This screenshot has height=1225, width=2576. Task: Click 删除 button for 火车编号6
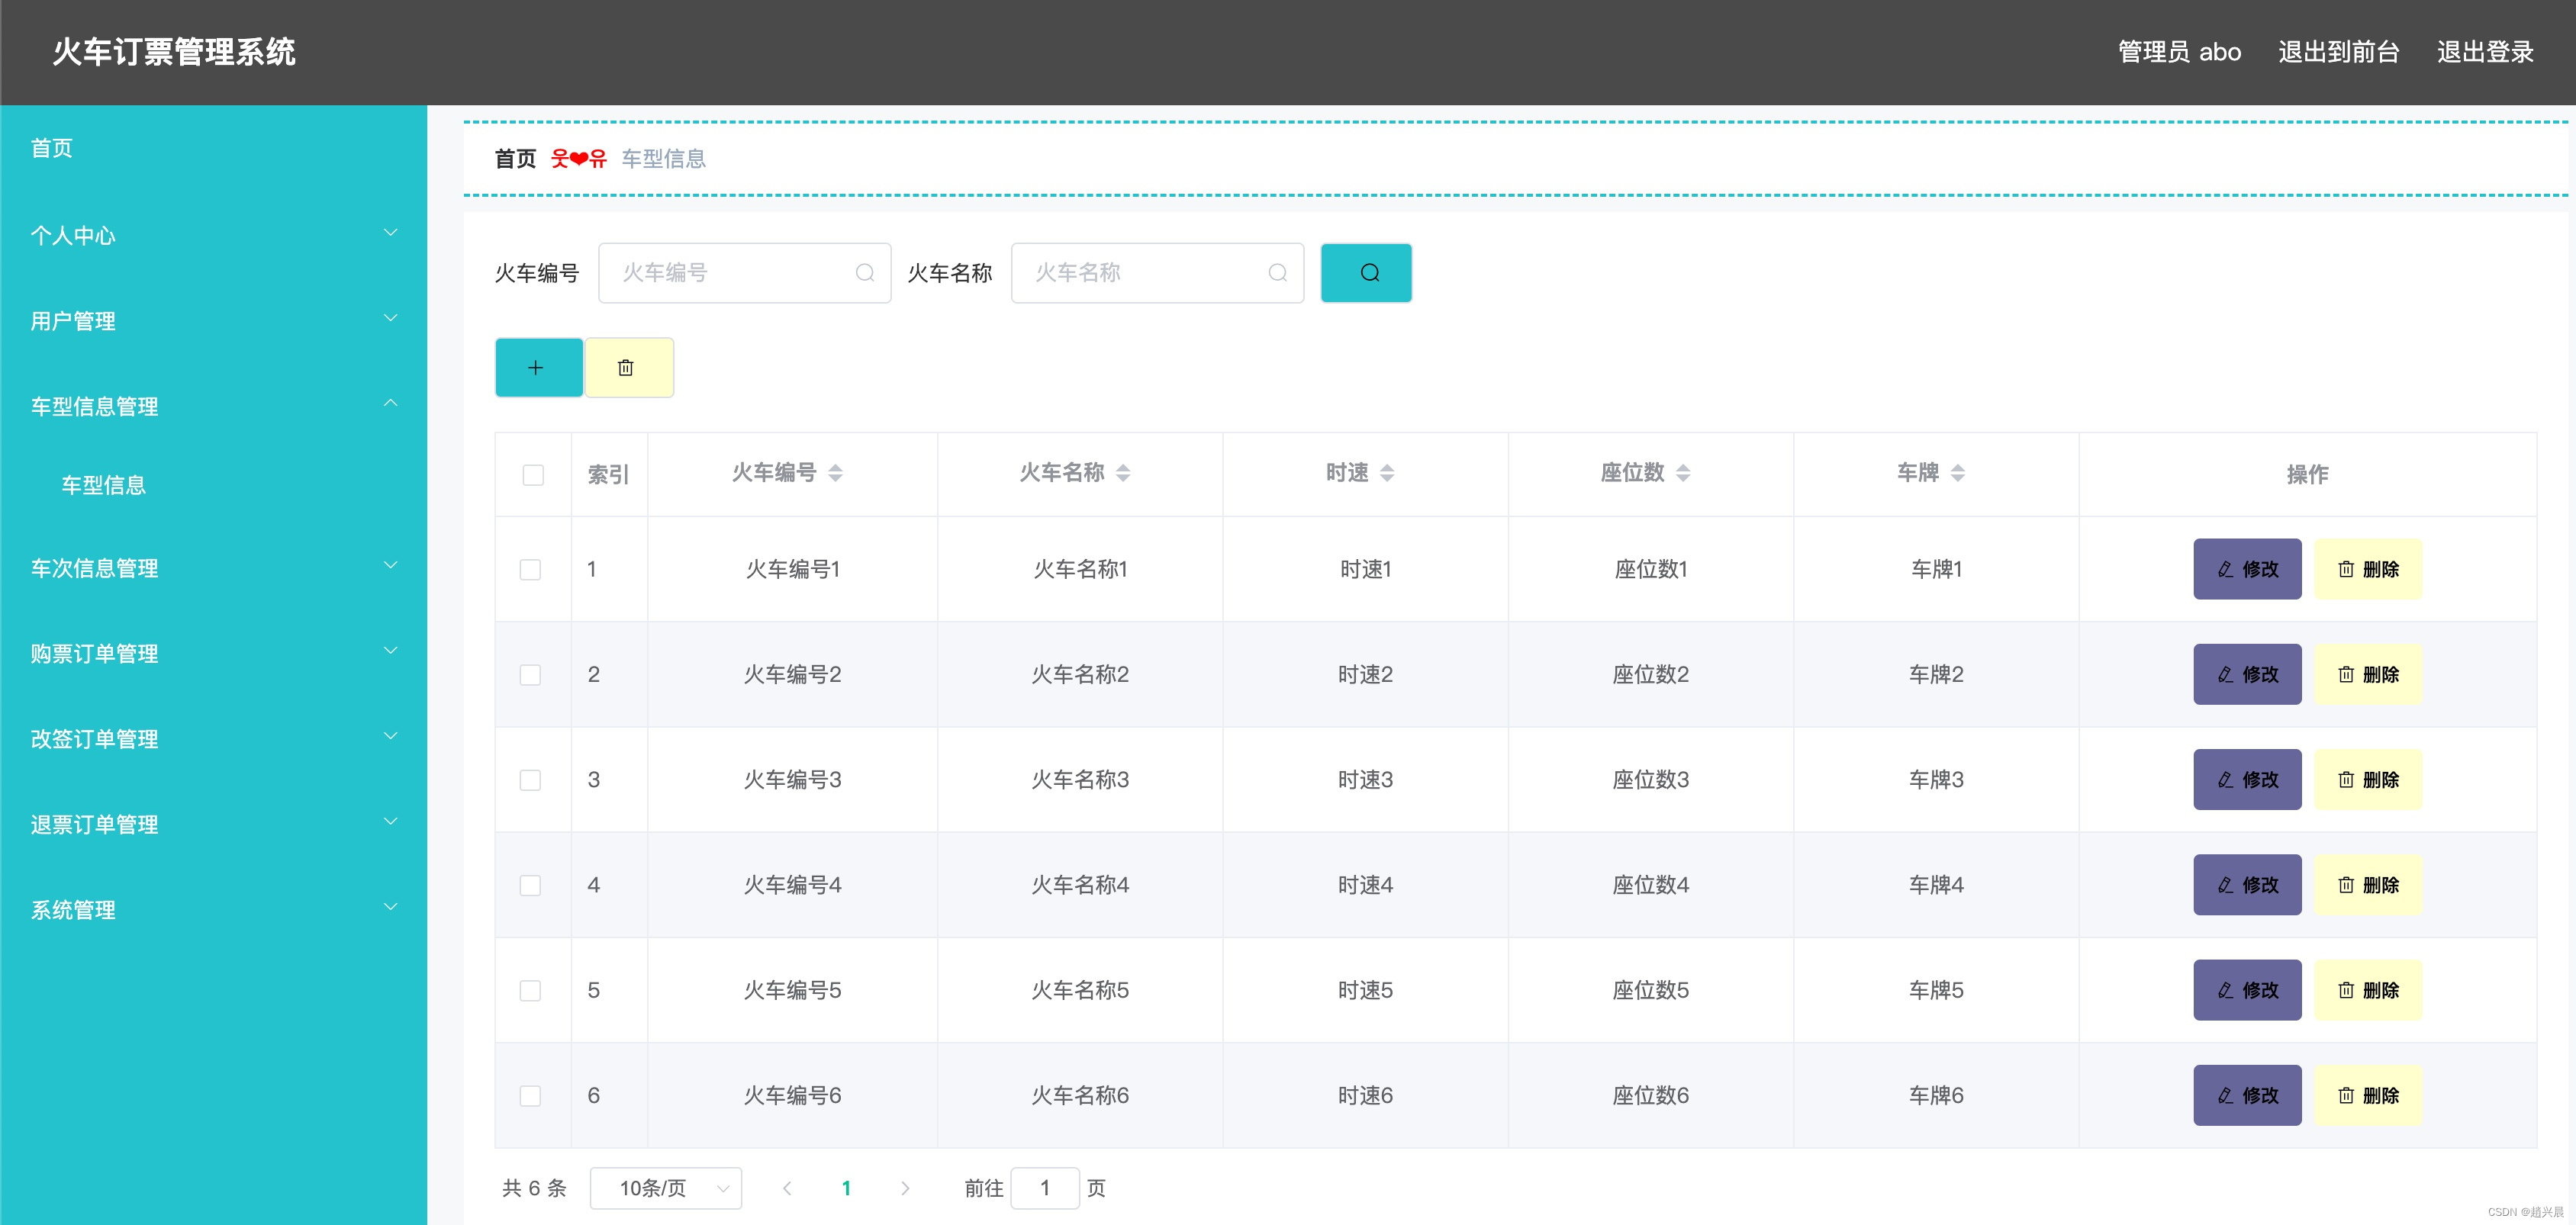(2367, 1095)
